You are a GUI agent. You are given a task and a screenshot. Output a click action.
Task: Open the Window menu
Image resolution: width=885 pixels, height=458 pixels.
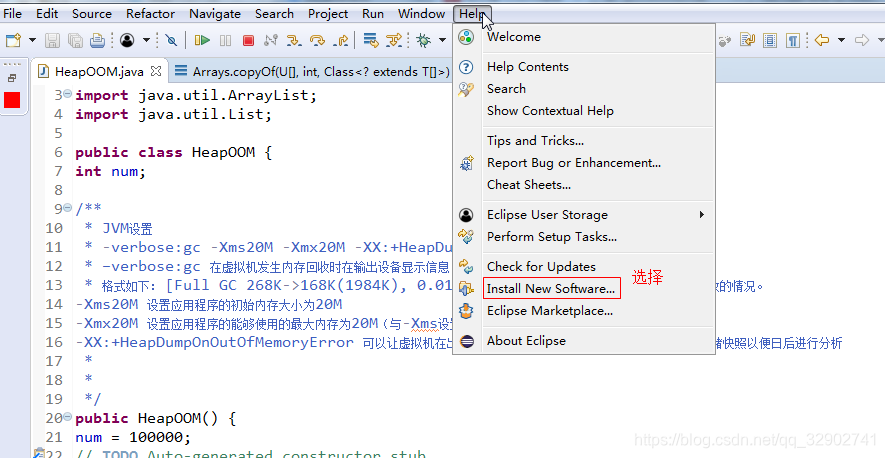click(x=421, y=14)
